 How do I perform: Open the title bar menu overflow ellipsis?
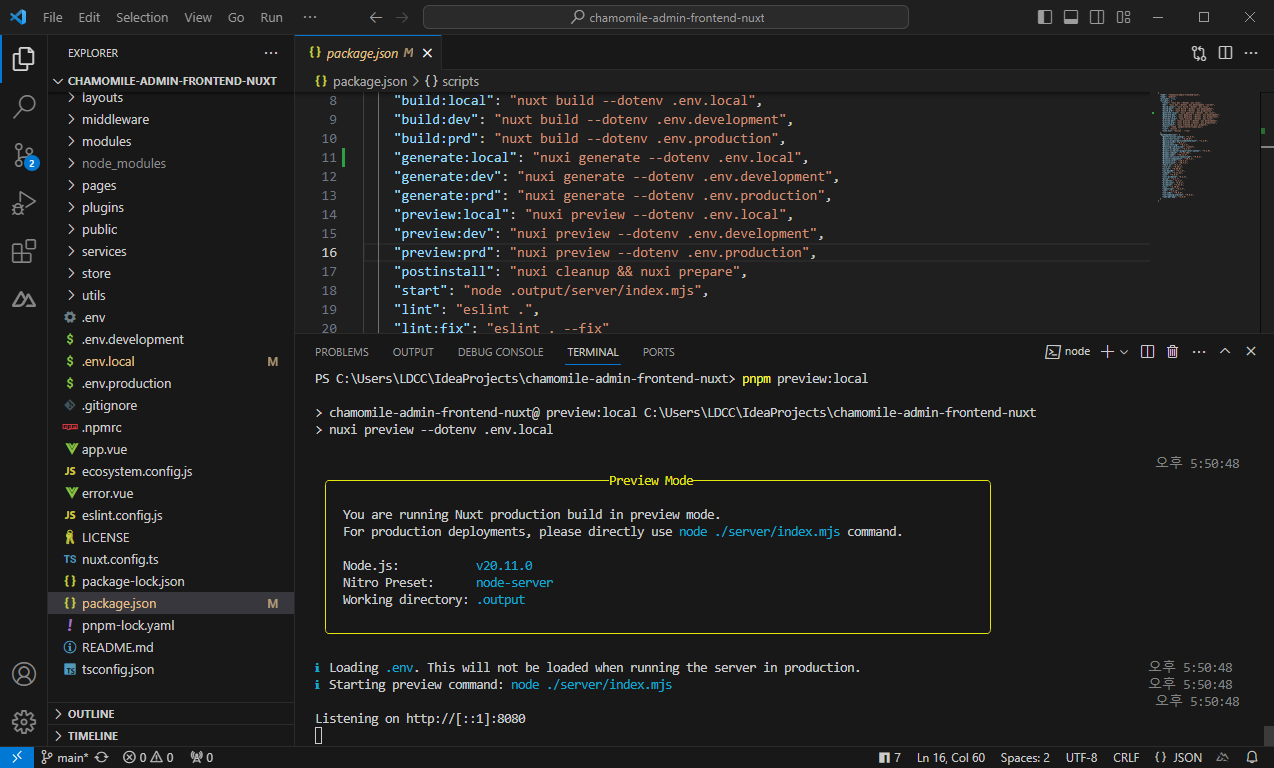pyautogui.click(x=310, y=17)
